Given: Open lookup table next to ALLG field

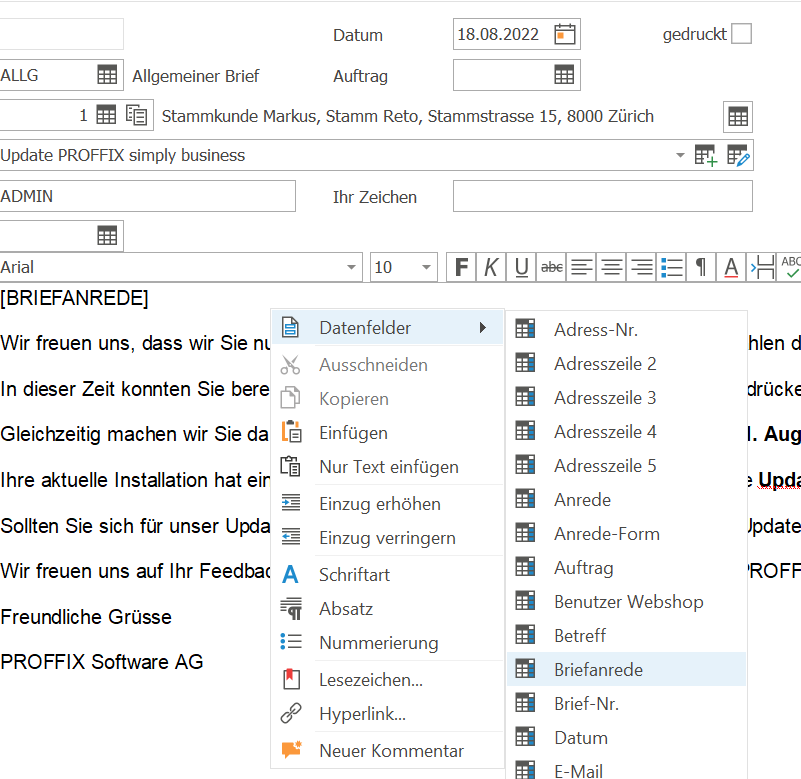Looking at the screenshot, I should (107, 75).
